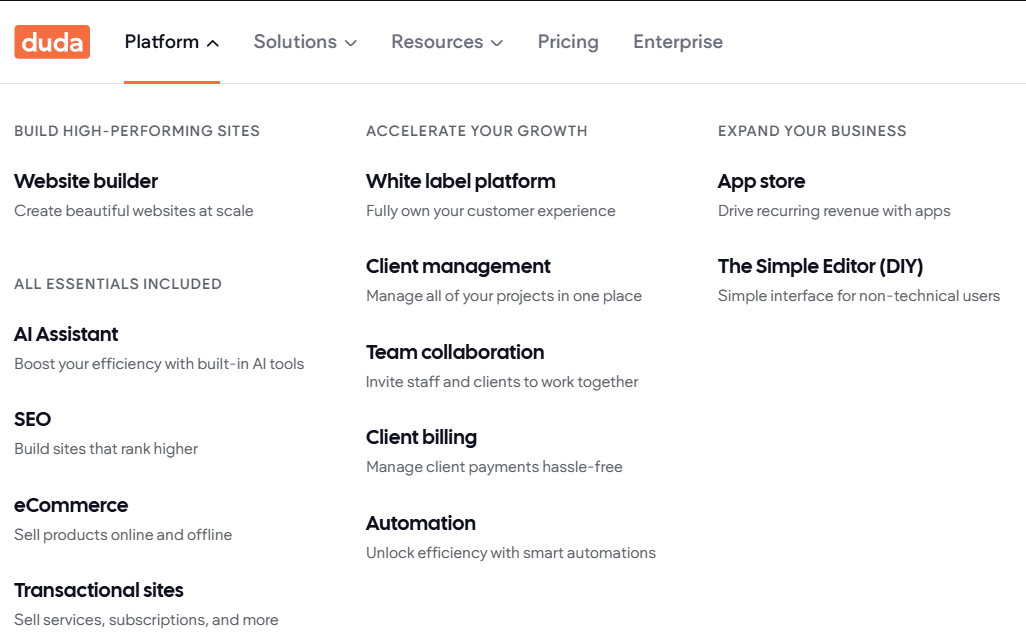Open Client billing link
Viewport: 1026px width, 642px height.
pos(421,437)
